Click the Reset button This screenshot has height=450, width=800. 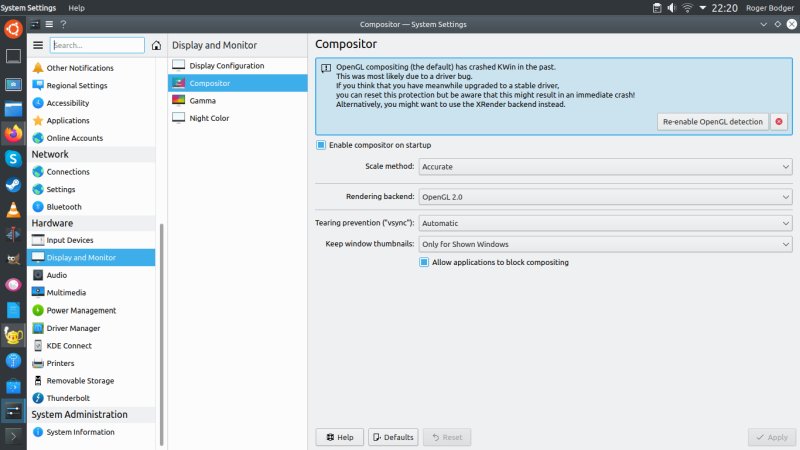point(447,437)
